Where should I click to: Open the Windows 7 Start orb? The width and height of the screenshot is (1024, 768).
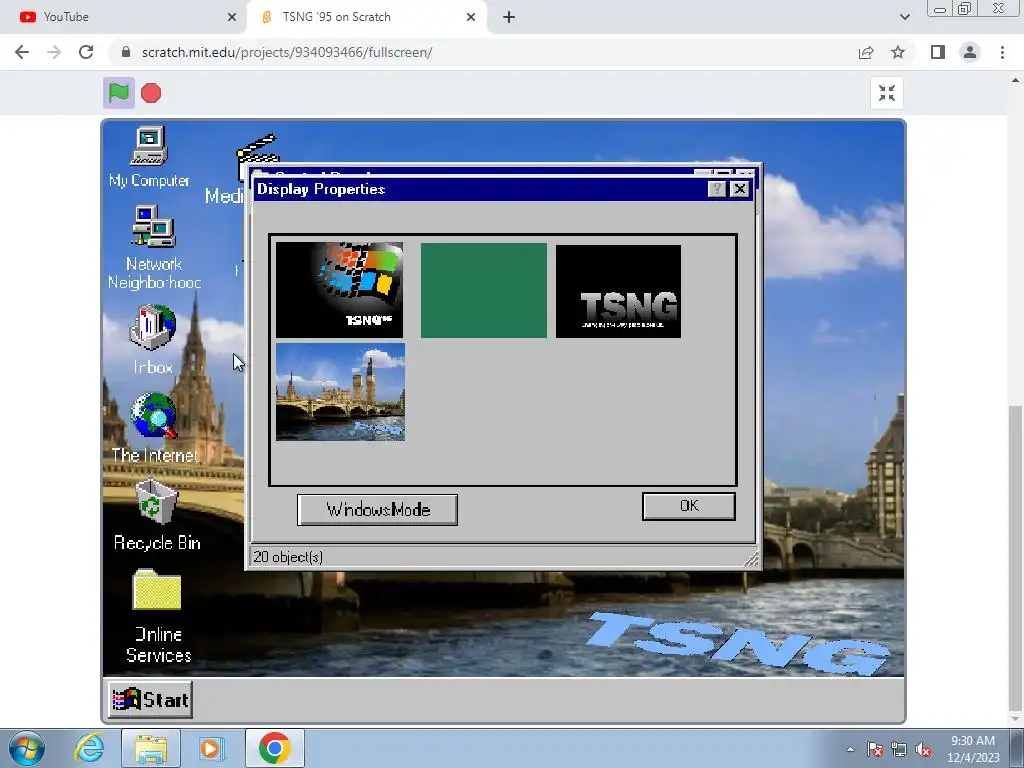(x=27, y=748)
